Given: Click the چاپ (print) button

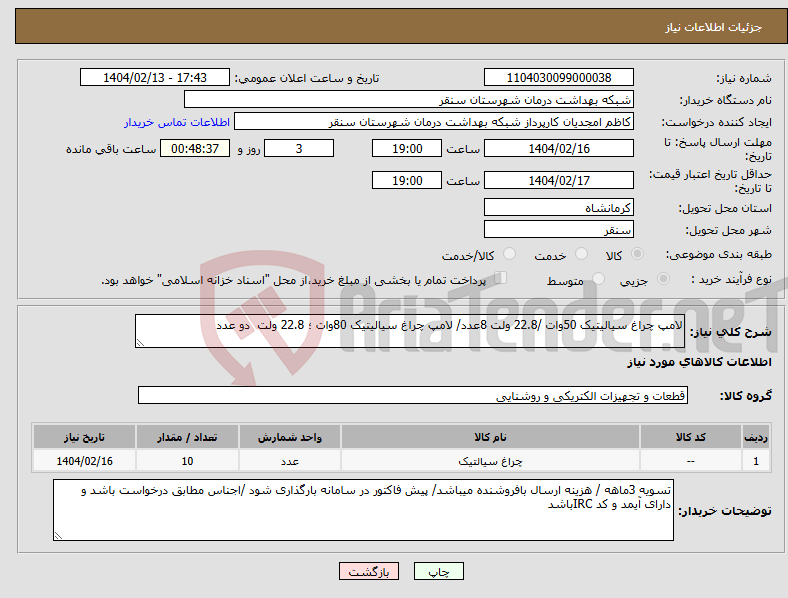Looking at the screenshot, I should [x=438, y=571].
